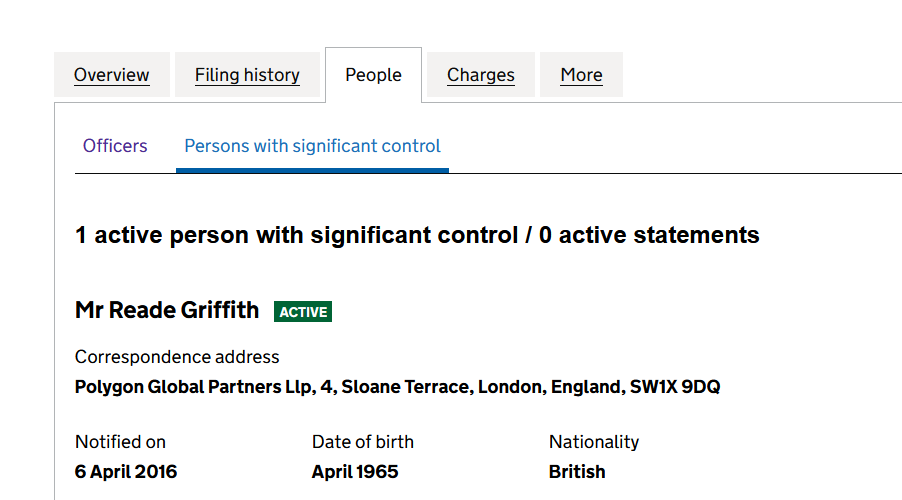Click the name Mr Reade Griffith
902x500 pixels.
167,310
